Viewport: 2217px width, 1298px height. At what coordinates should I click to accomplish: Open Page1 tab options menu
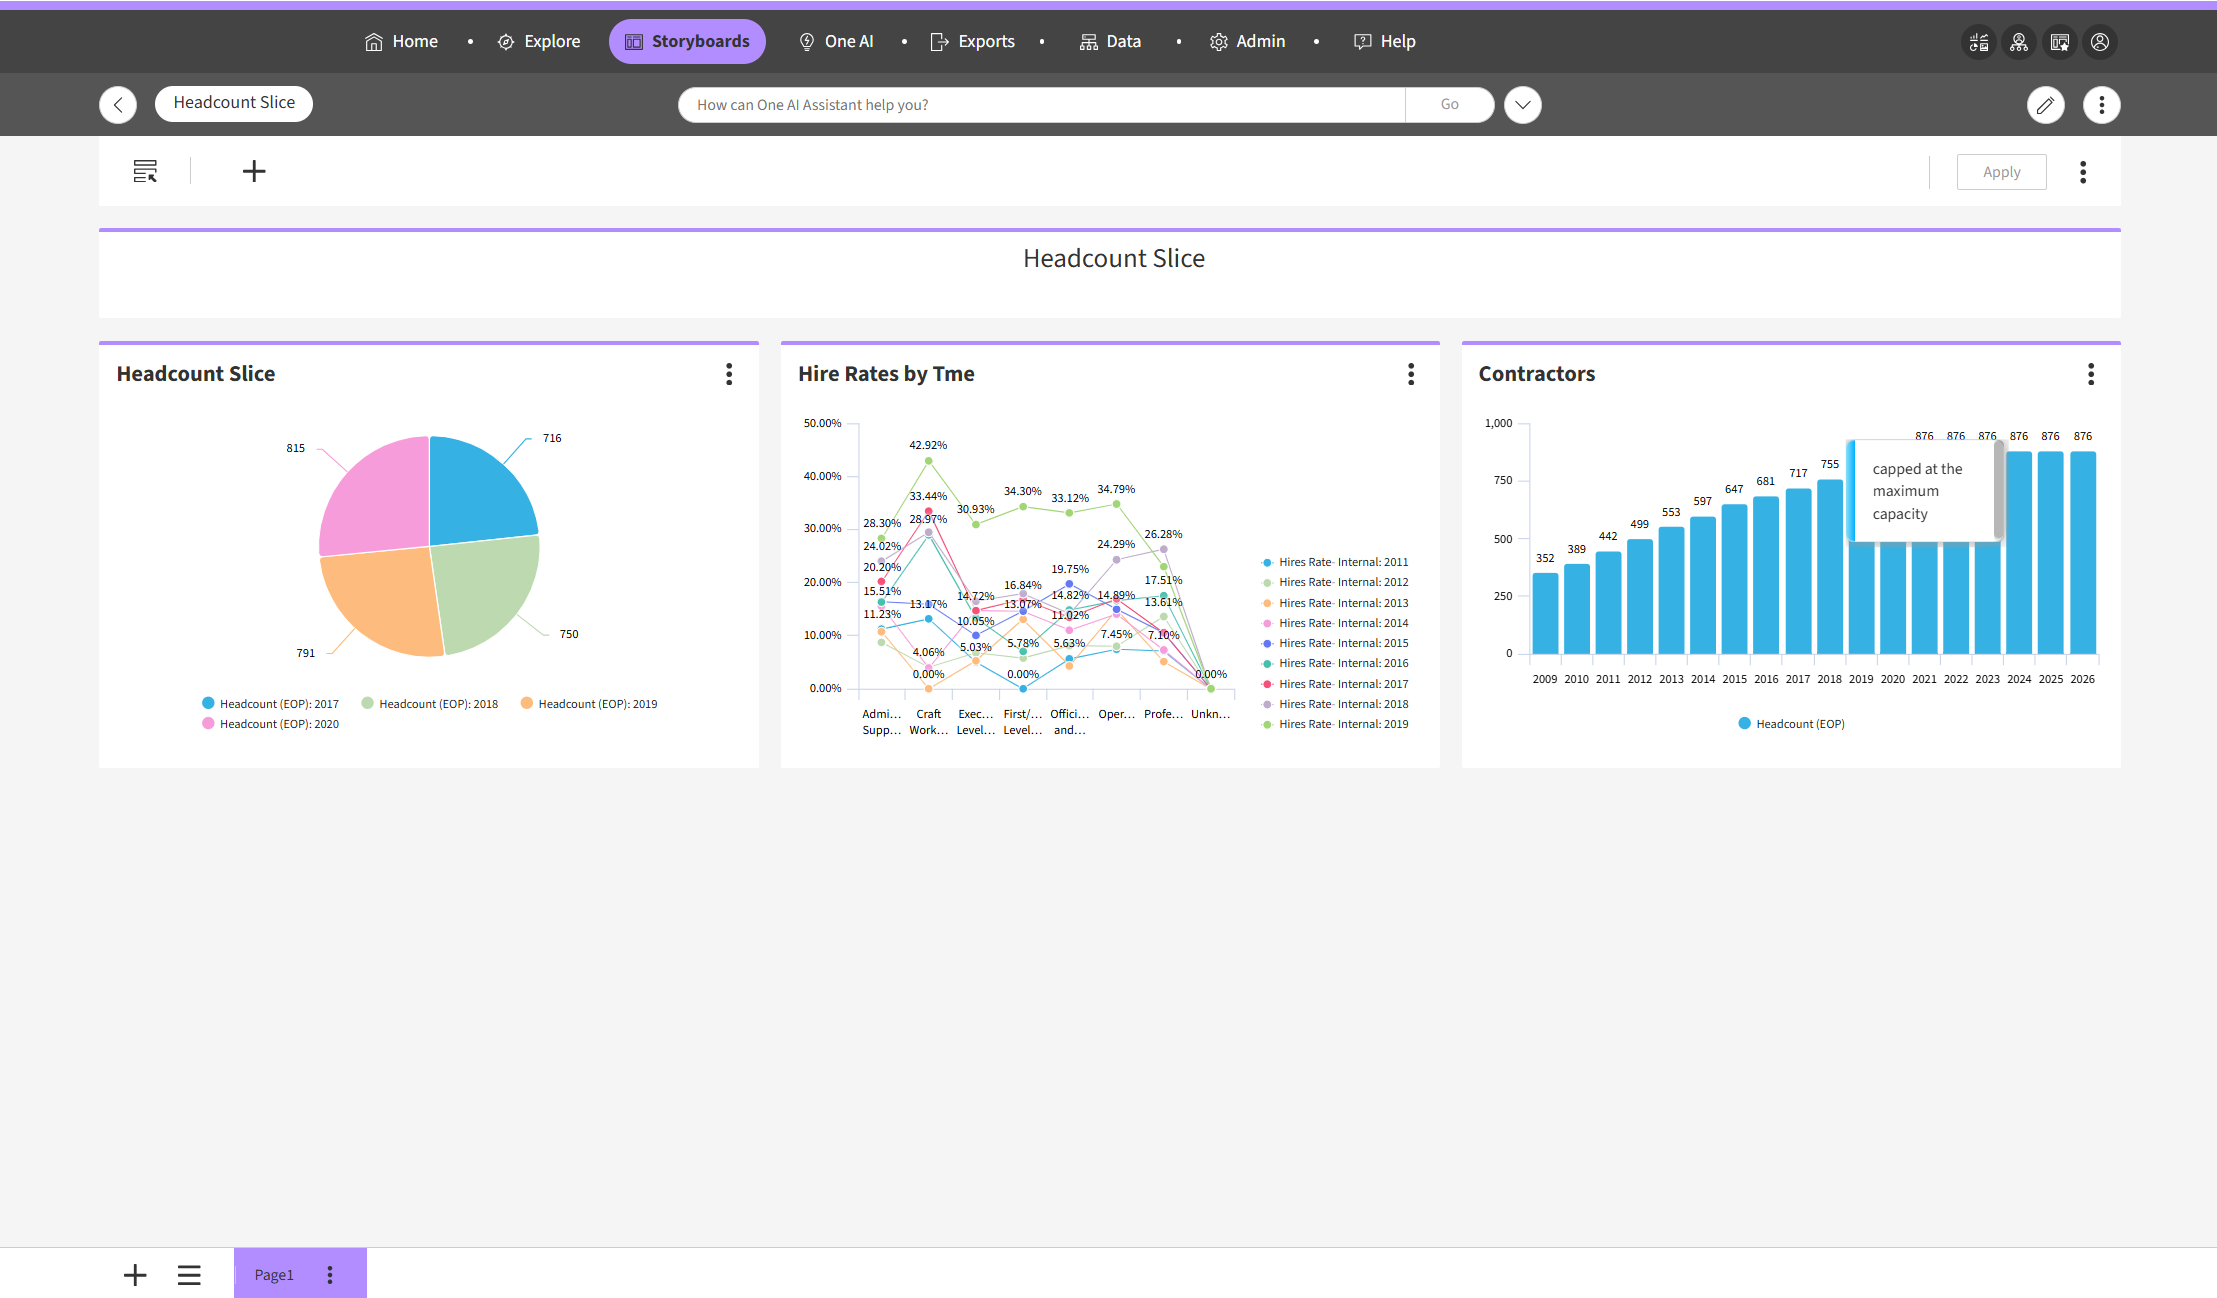coord(330,1275)
